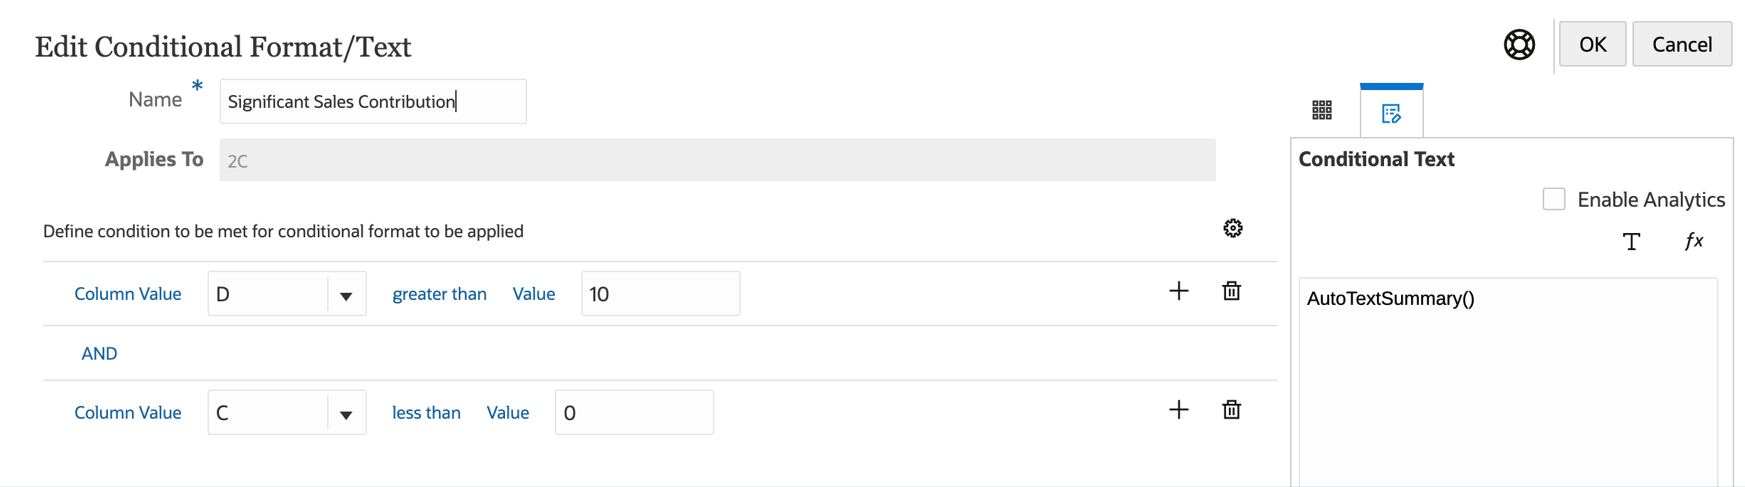Click the AutoTextSummary() text area
Viewport: 1745px width, 487px height.
coord(1507,380)
